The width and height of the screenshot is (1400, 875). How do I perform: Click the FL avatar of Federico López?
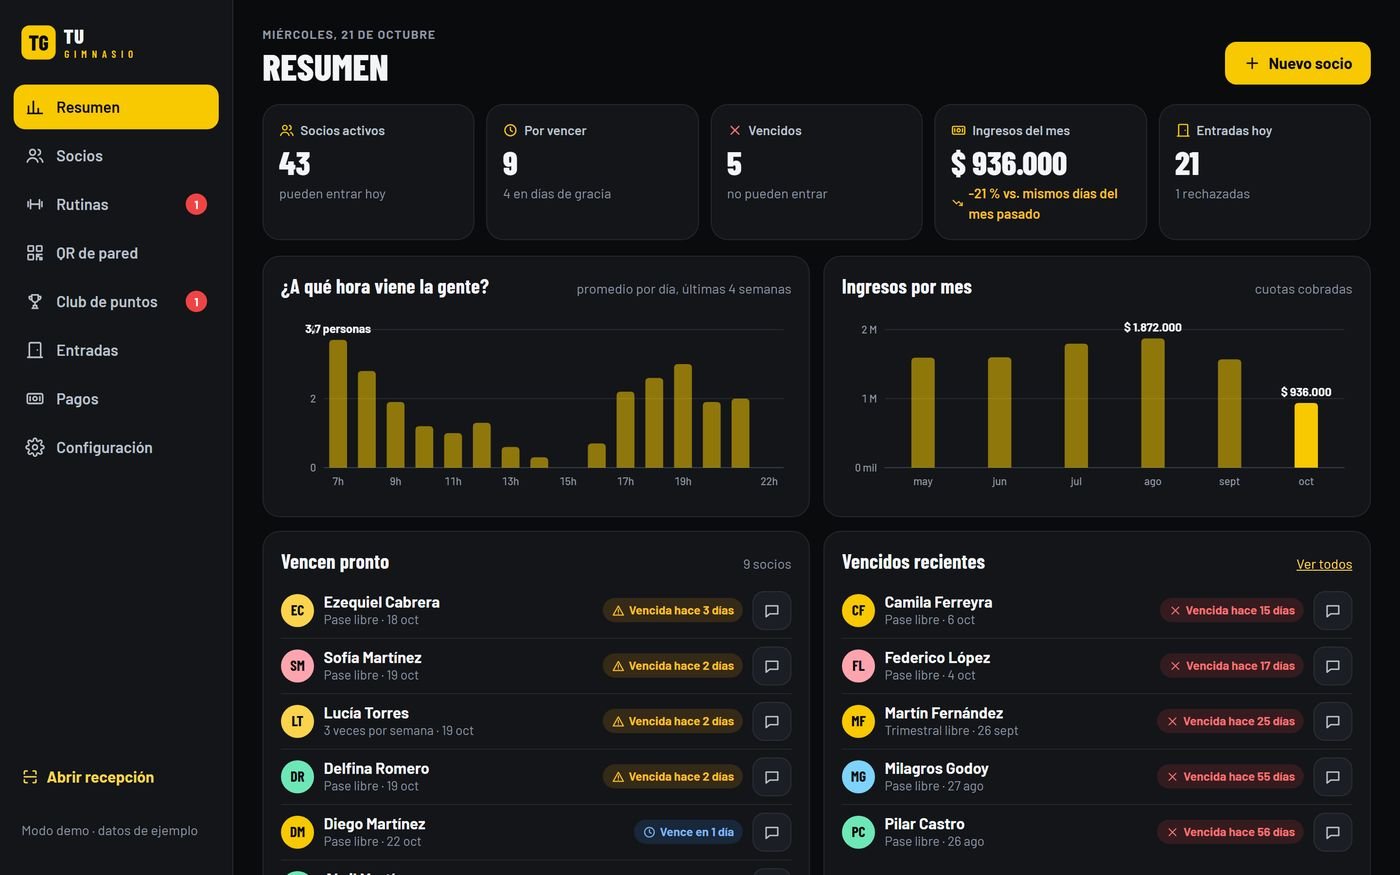pos(858,666)
